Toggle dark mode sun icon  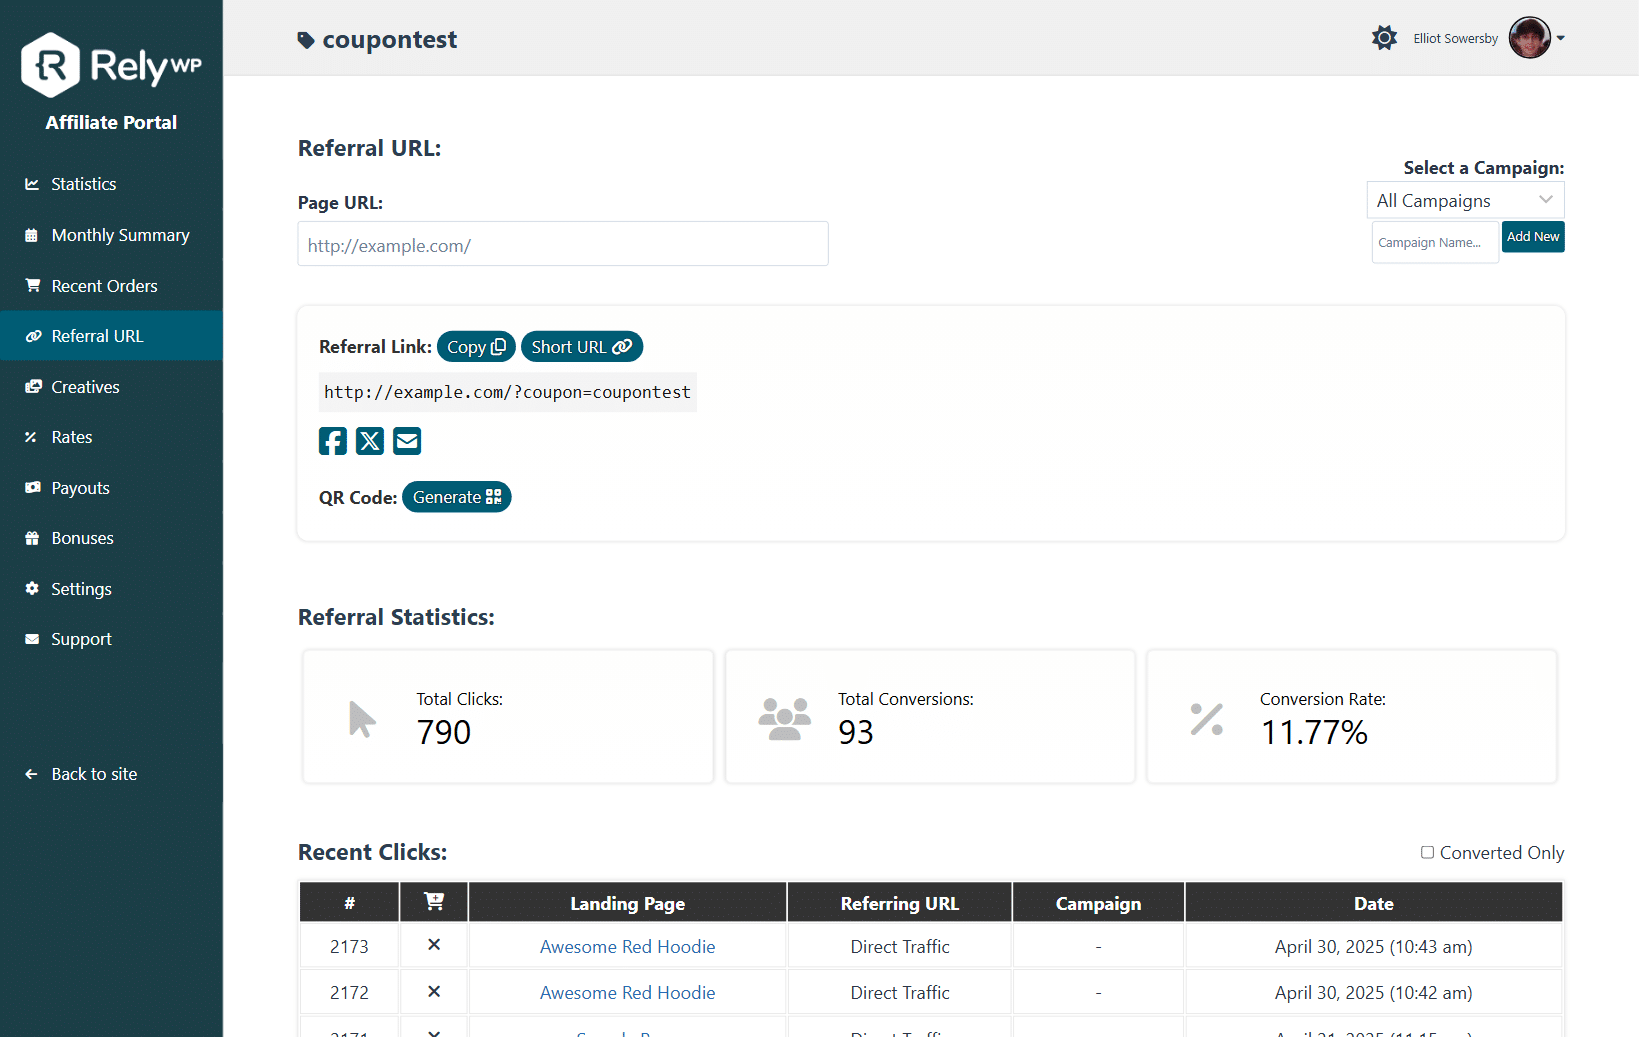tap(1384, 38)
